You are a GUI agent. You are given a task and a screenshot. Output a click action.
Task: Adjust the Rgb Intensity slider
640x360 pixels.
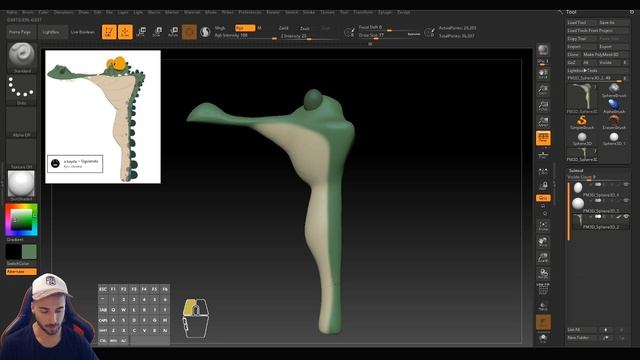pos(246,36)
